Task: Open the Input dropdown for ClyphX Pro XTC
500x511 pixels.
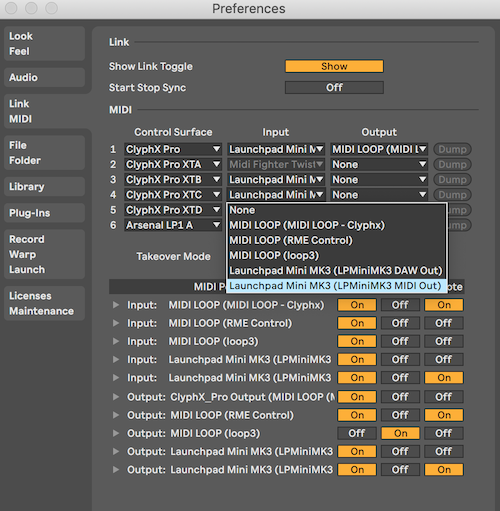Action: point(276,195)
